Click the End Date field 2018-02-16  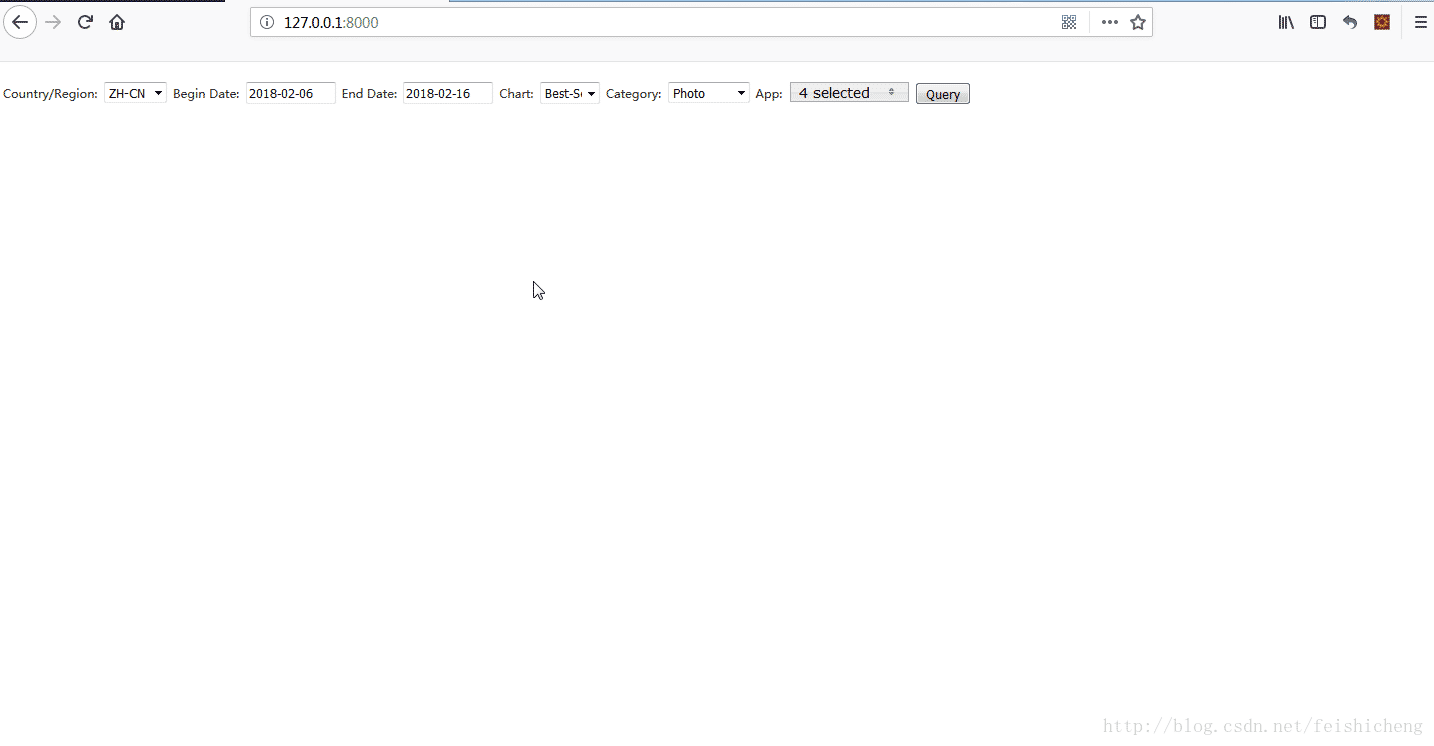tap(448, 93)
